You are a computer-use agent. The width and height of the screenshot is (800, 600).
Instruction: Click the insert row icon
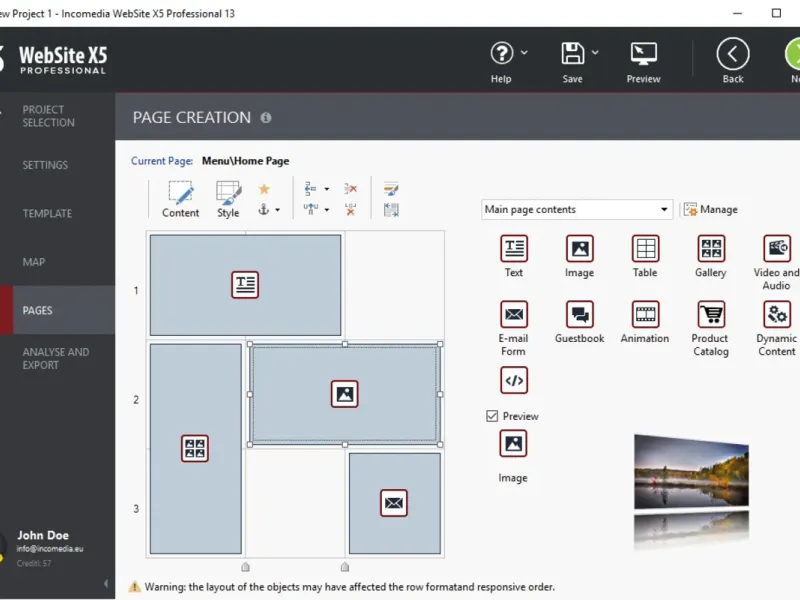[x=310, y=189]
